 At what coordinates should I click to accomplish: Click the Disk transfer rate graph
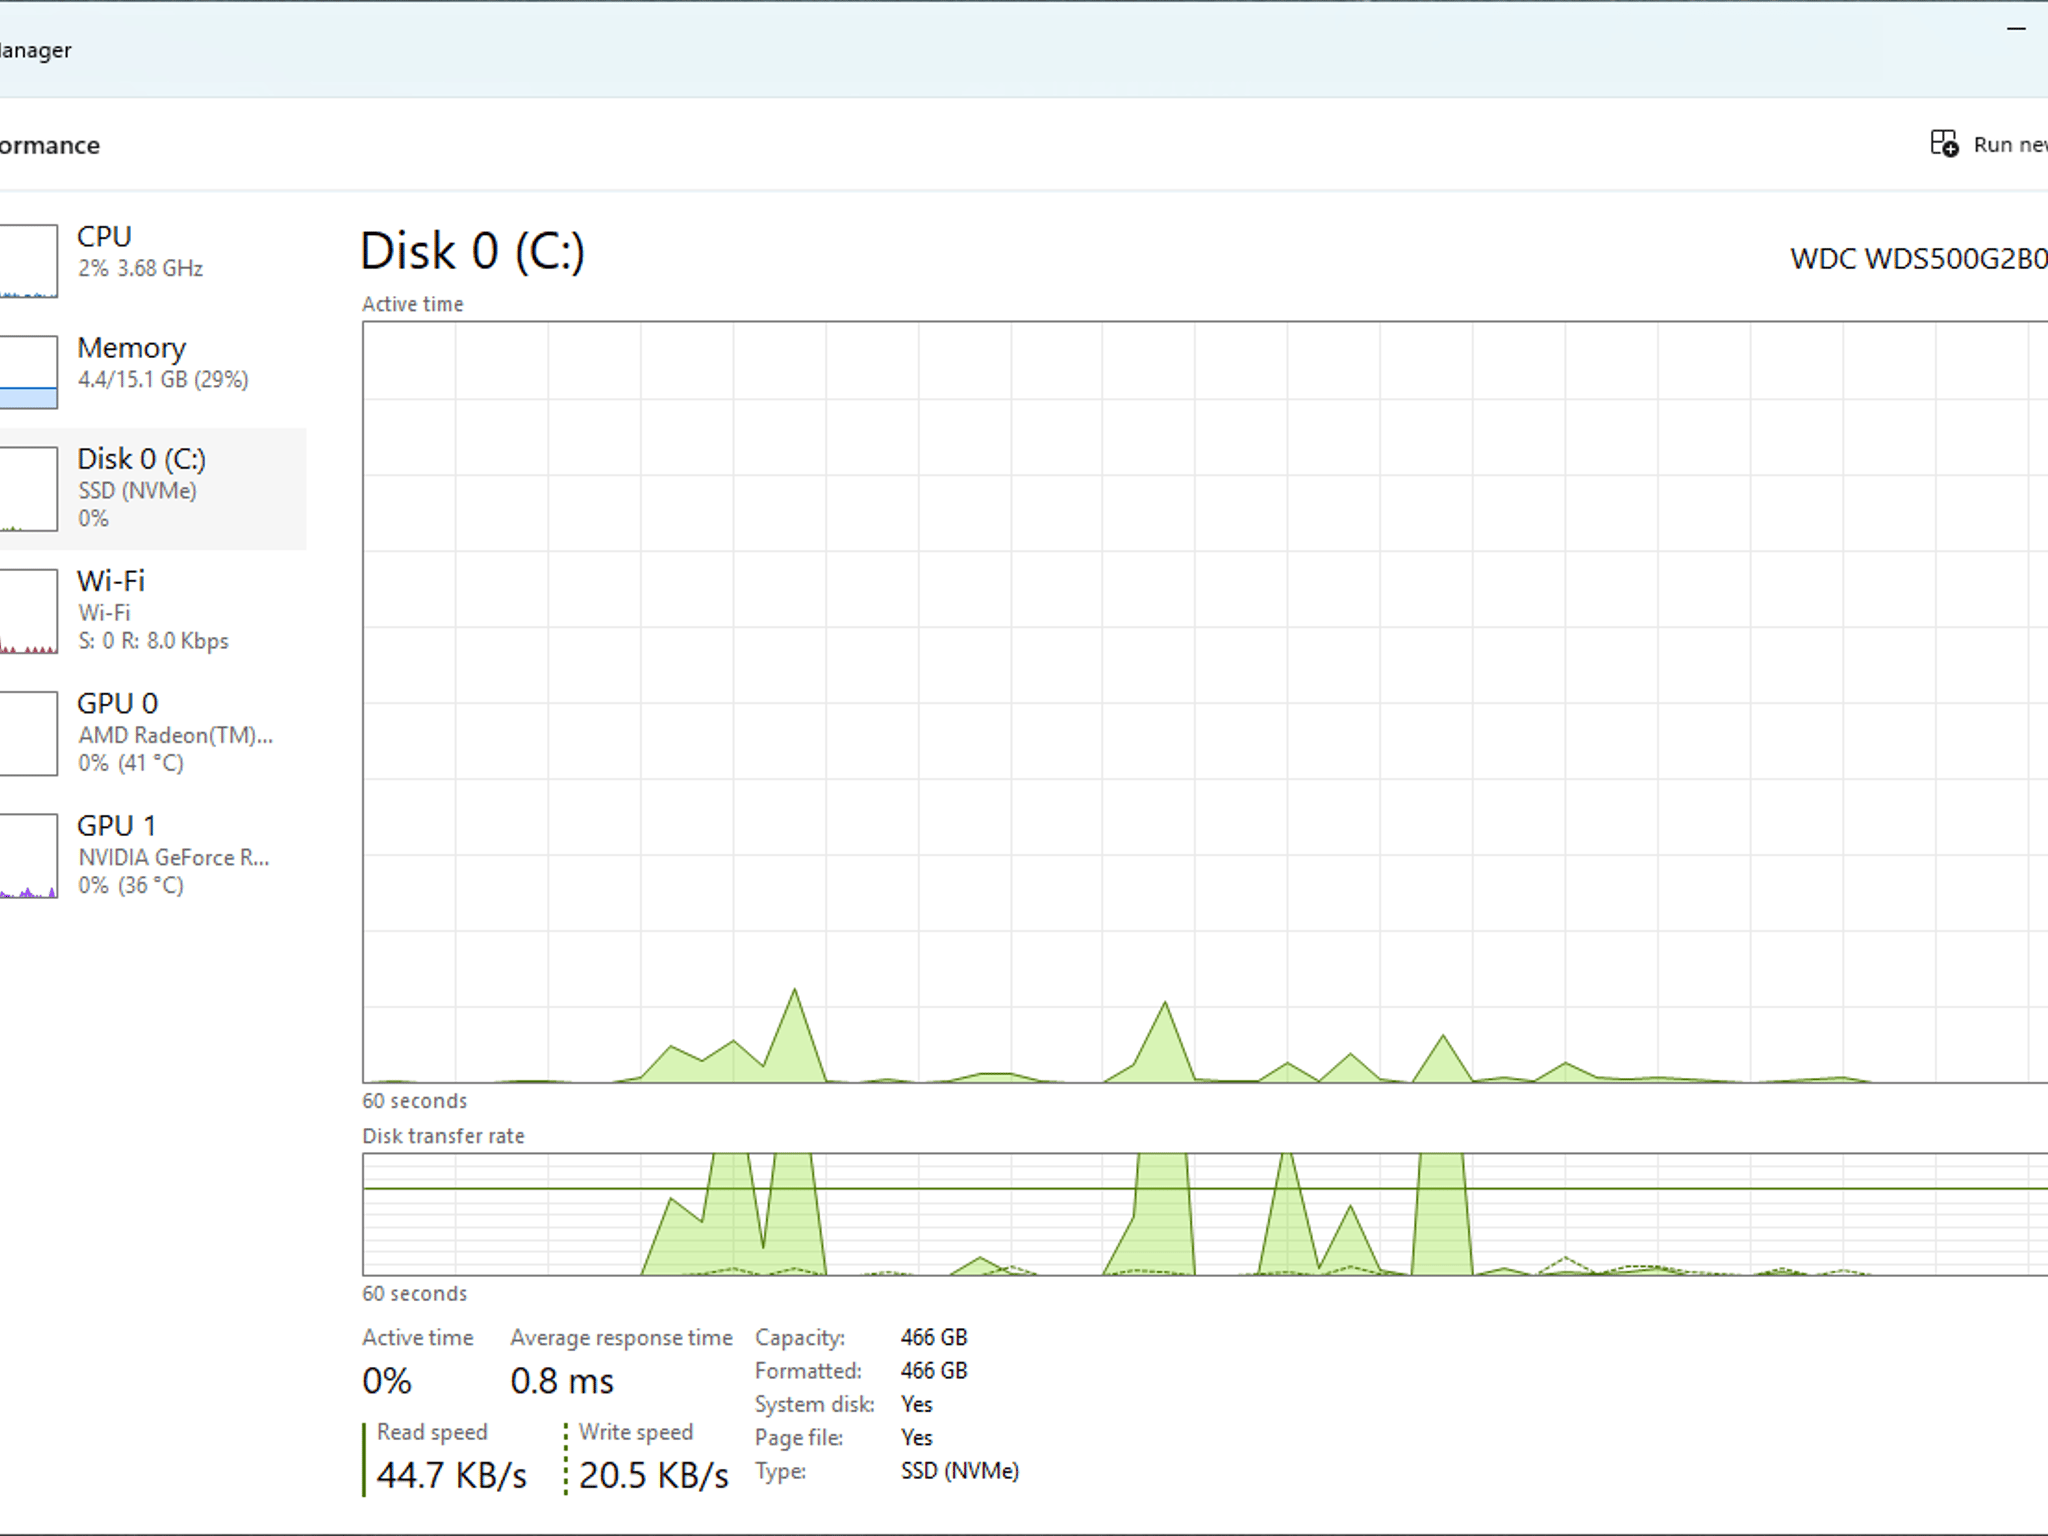click(1205, 1214)
